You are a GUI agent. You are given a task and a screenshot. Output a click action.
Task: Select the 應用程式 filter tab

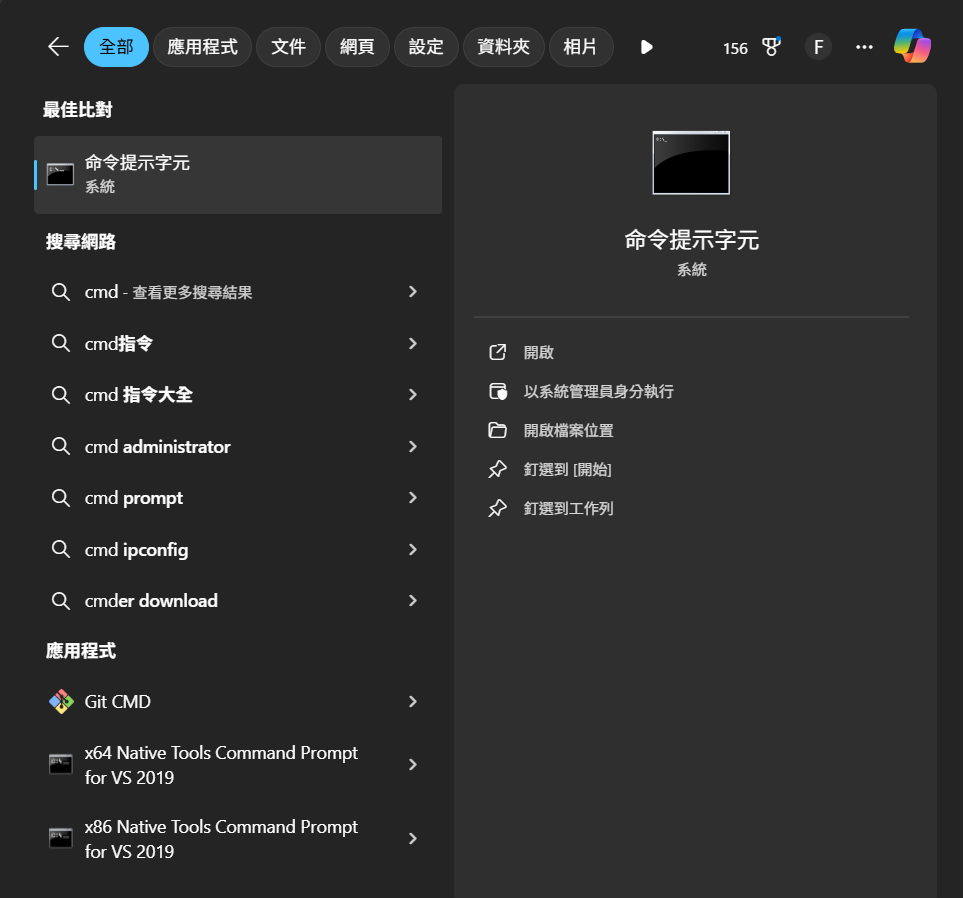pyautogui.click(x=202, y=47)
